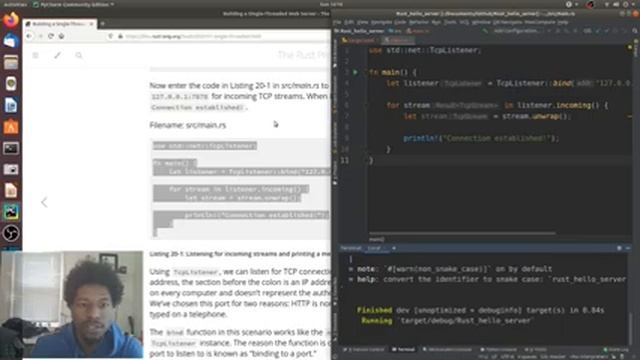This screenshot has height=360, width=640.
Task: Click the 'Running target/debug' terminal line
Action: point(447,321)
